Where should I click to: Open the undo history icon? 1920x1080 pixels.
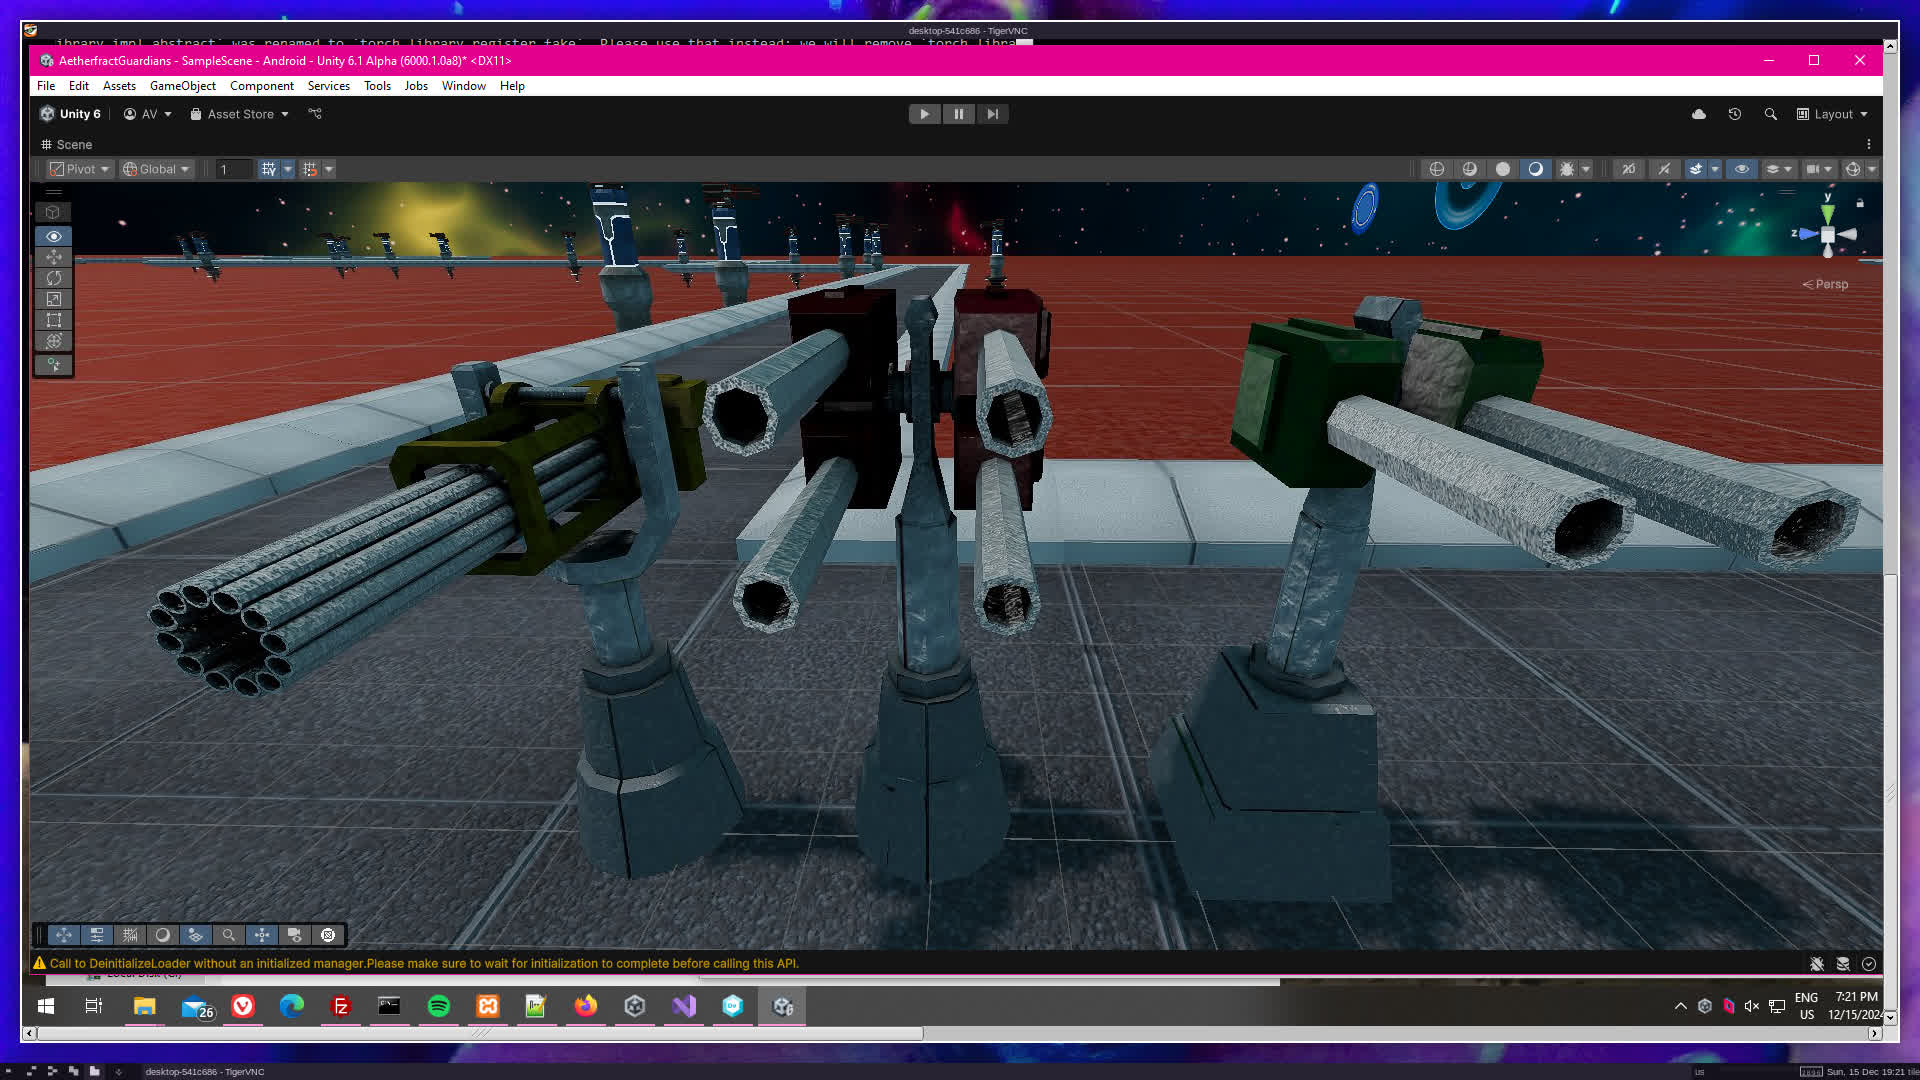1734,114
